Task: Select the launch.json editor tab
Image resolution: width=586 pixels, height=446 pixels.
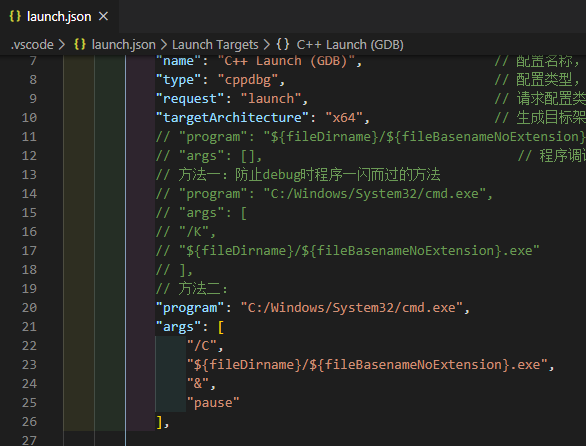Action: (59, 16)
